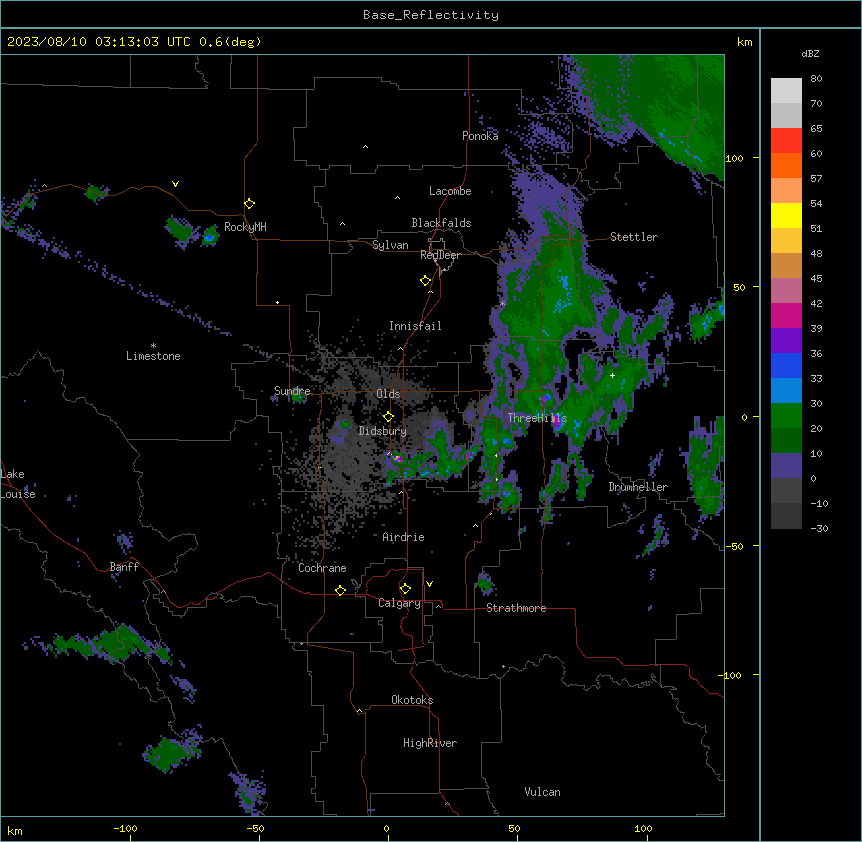The height and width of the screenshot is (842, 862).
Task: Click the RockyMH label
Action: tap(245, 227)
